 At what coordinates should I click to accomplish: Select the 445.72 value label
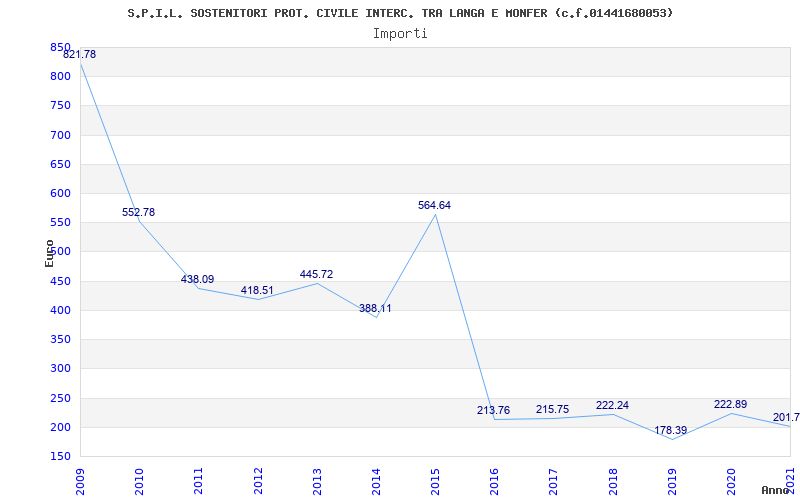click(x=316, y=274)
